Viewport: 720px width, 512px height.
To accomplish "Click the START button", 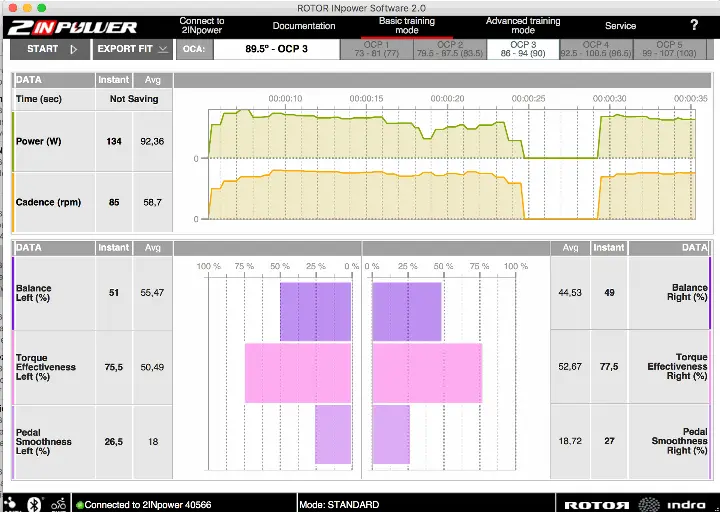I will (x=50, y=49).
